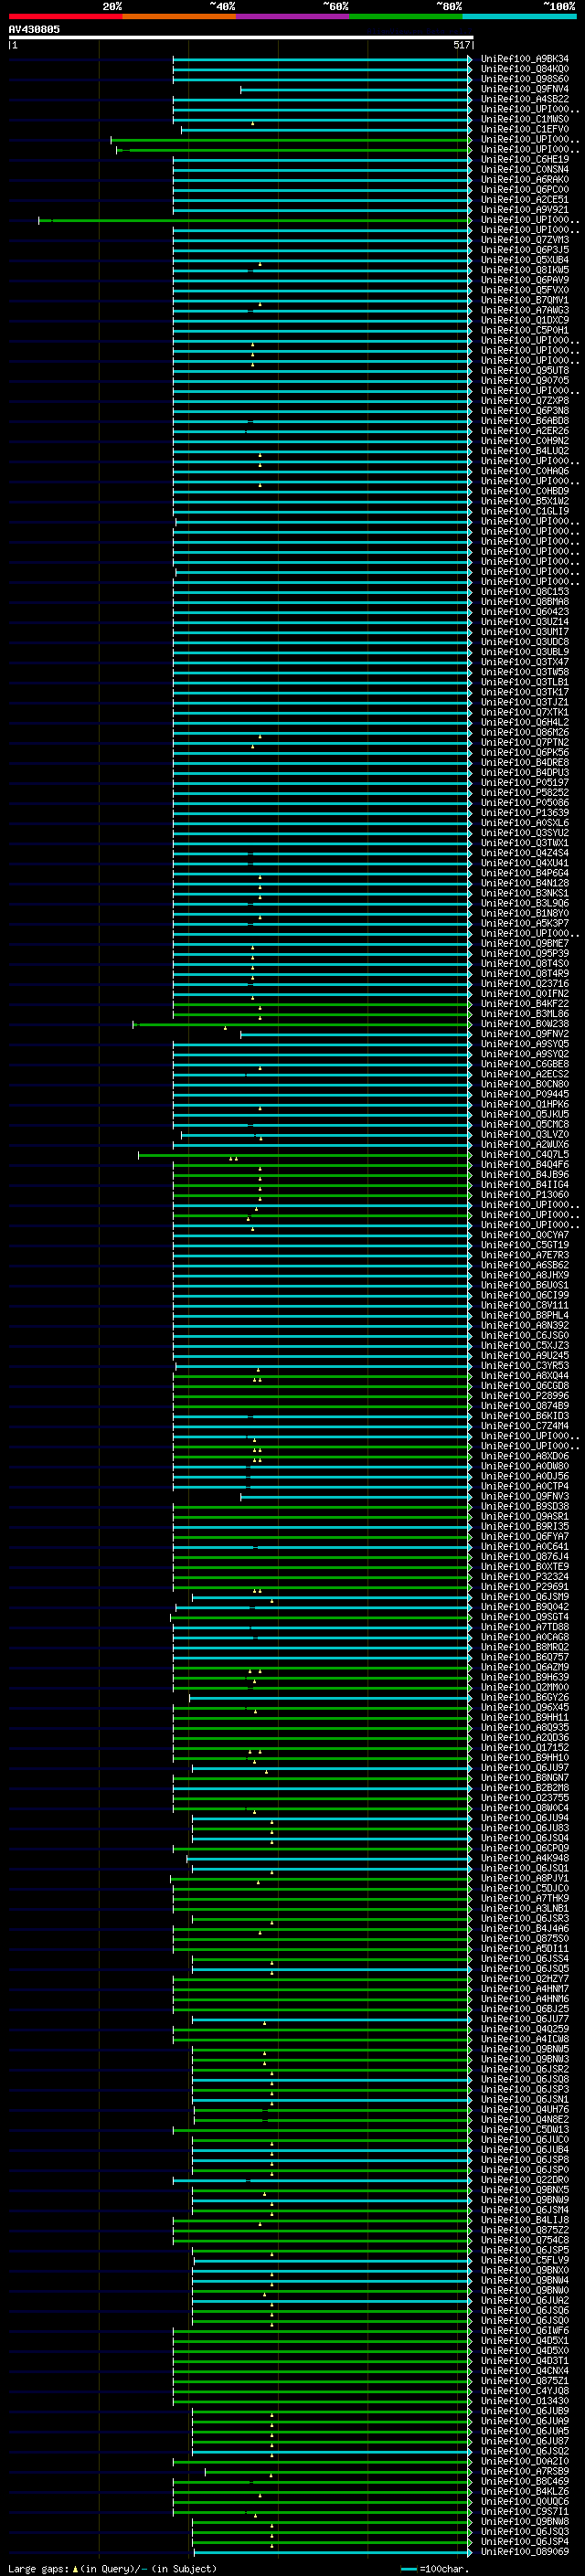Click the green ~80% identity legend segment
The height and width of the screenshot is (2576, 585).
[406, 16]
